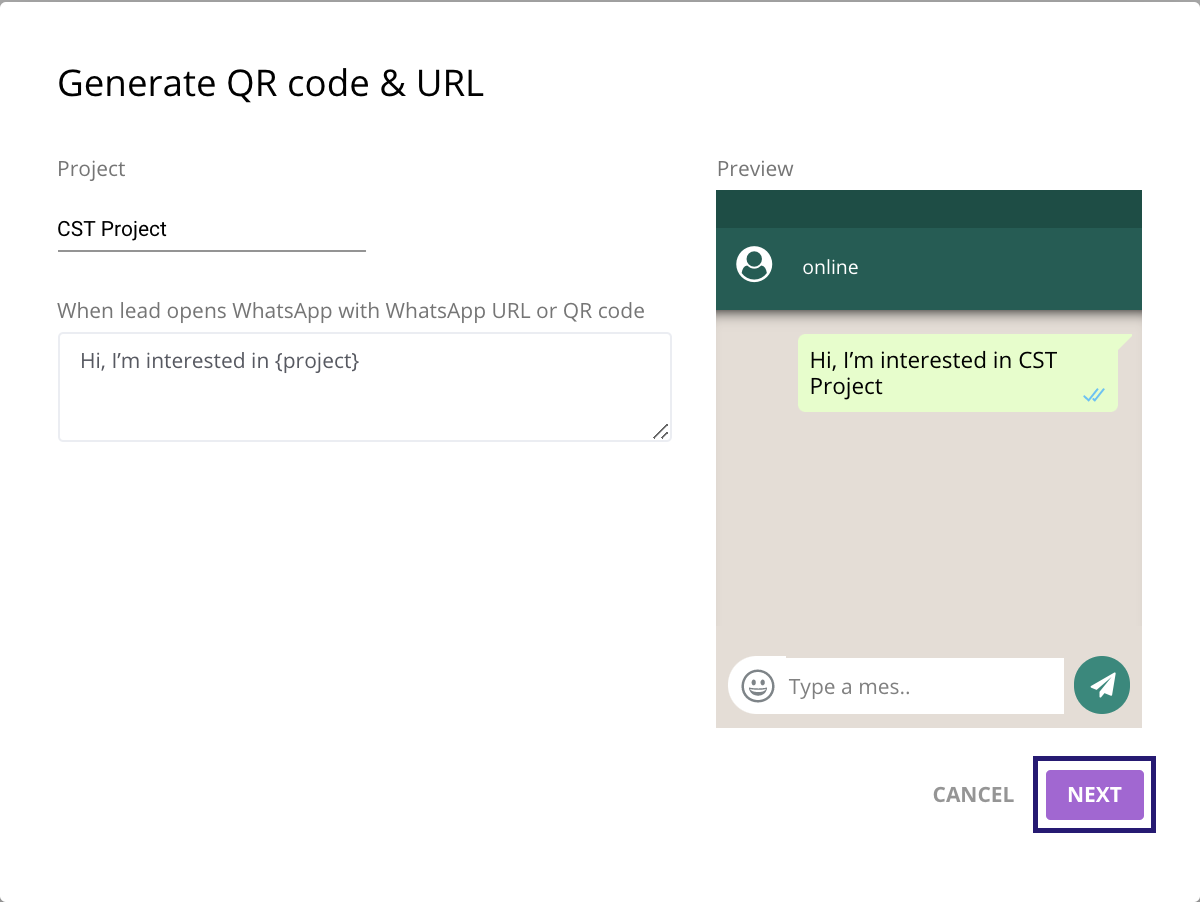Click the empty chat background in preview
Screen dimensions: 1200x902
[928, 540]
